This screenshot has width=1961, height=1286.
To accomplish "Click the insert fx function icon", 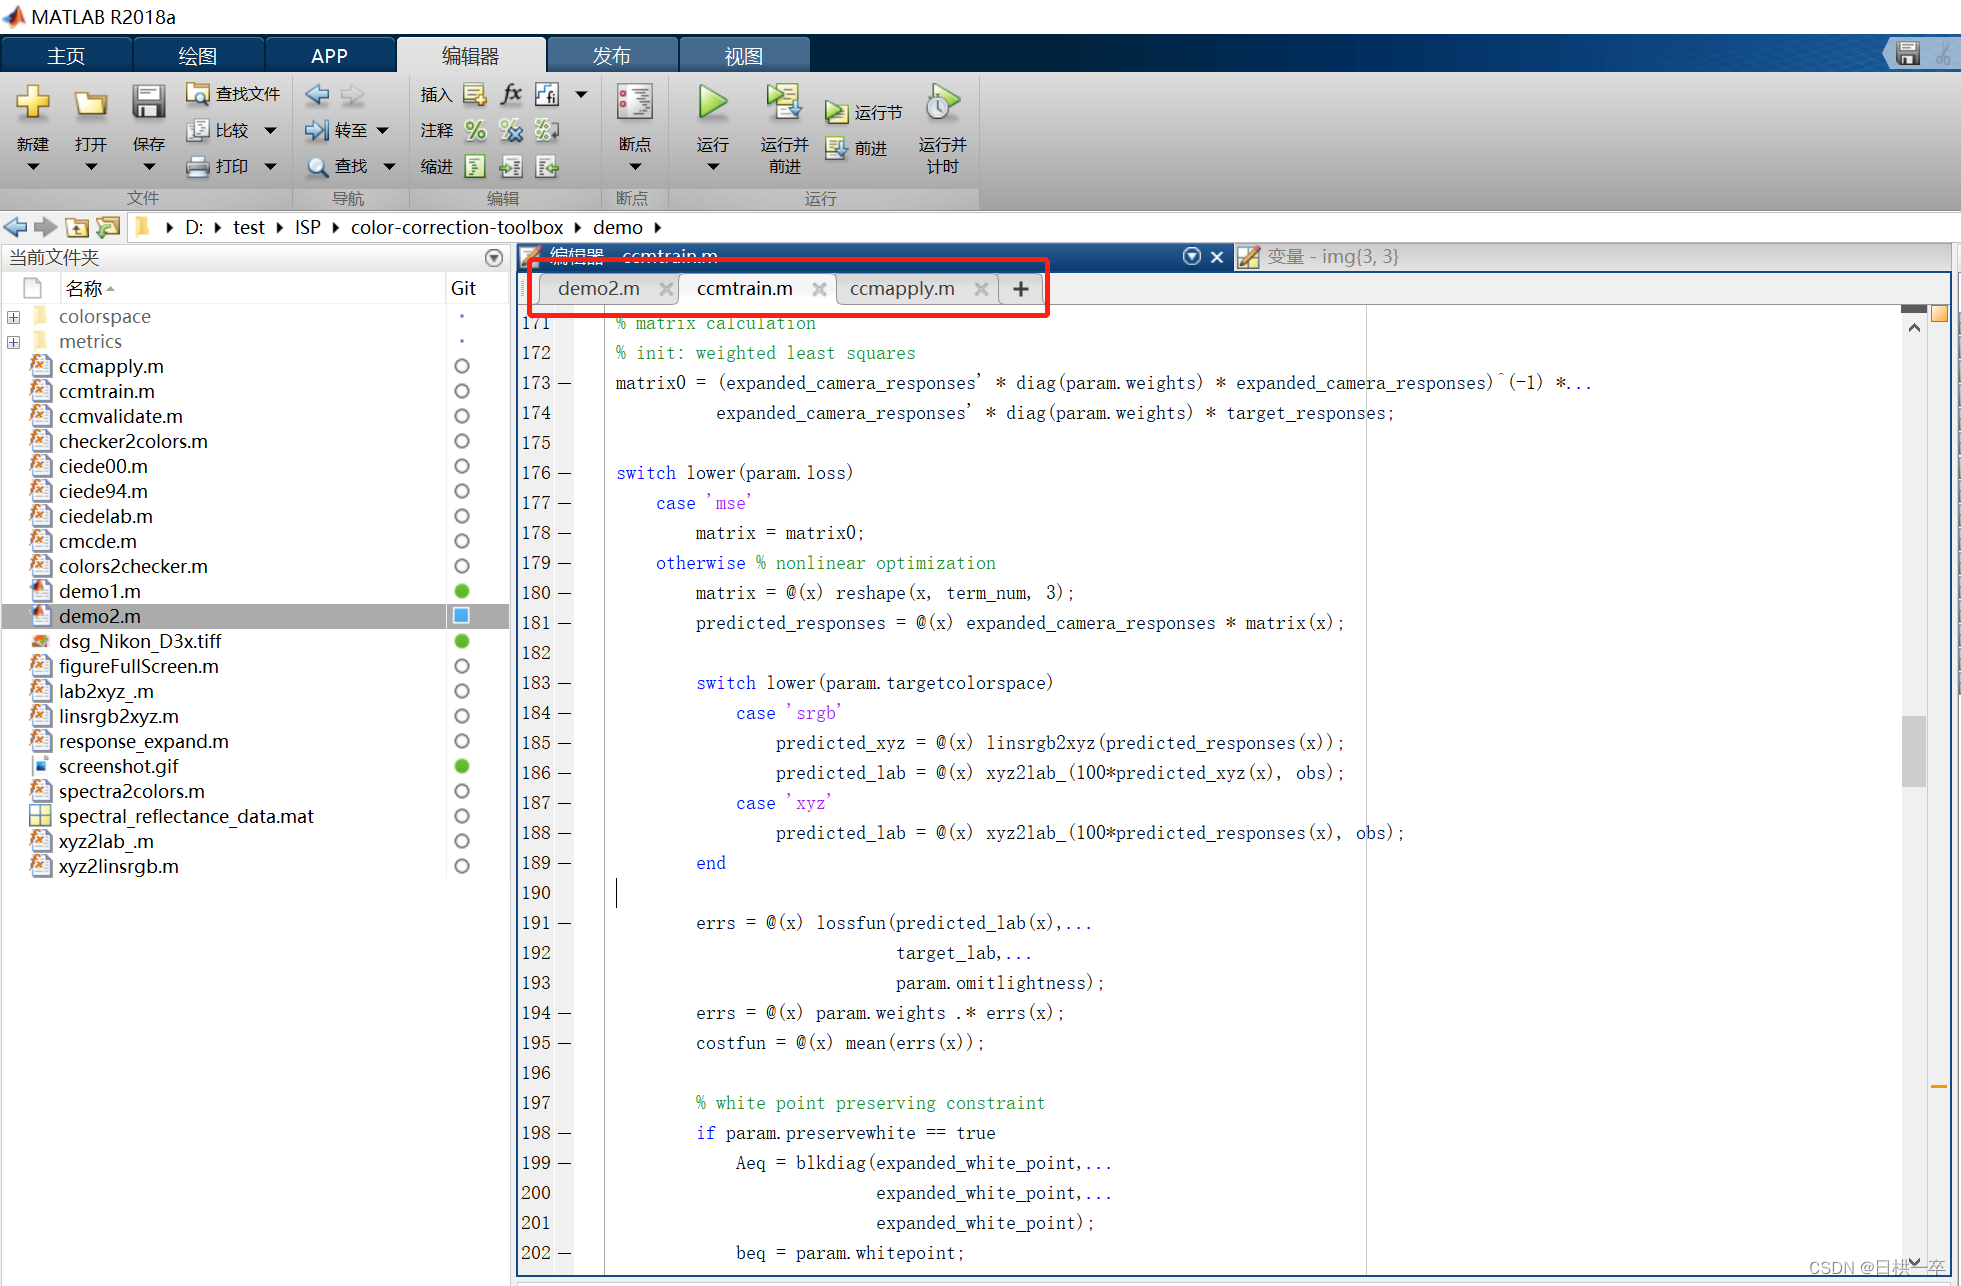I will pyautogui.click(x=511, y=94).
